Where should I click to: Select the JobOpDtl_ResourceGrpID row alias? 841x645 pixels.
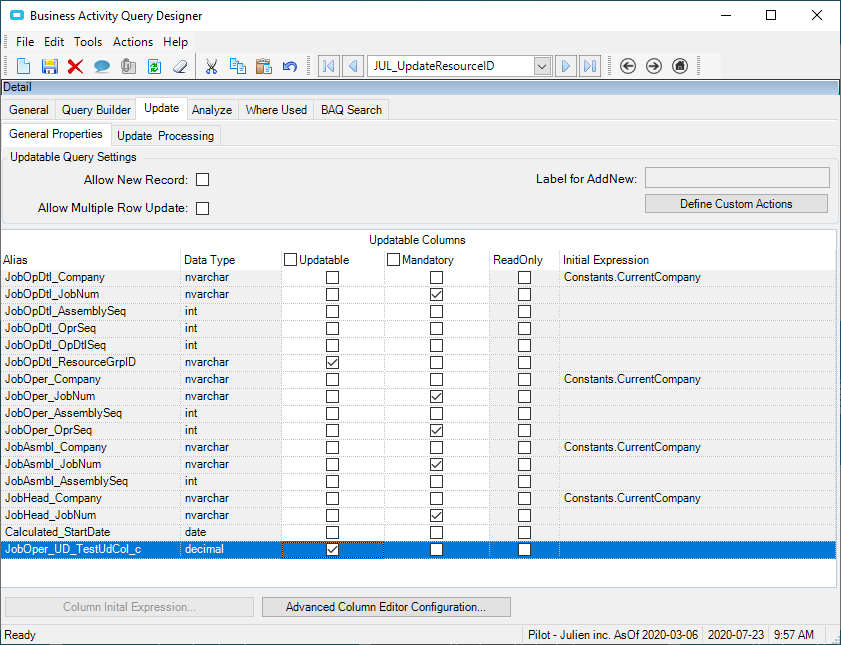[x=70, y=362]
